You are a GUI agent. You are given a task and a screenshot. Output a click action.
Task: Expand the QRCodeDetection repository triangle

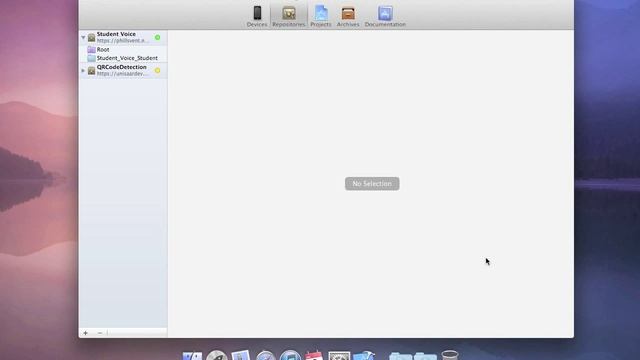83,71
